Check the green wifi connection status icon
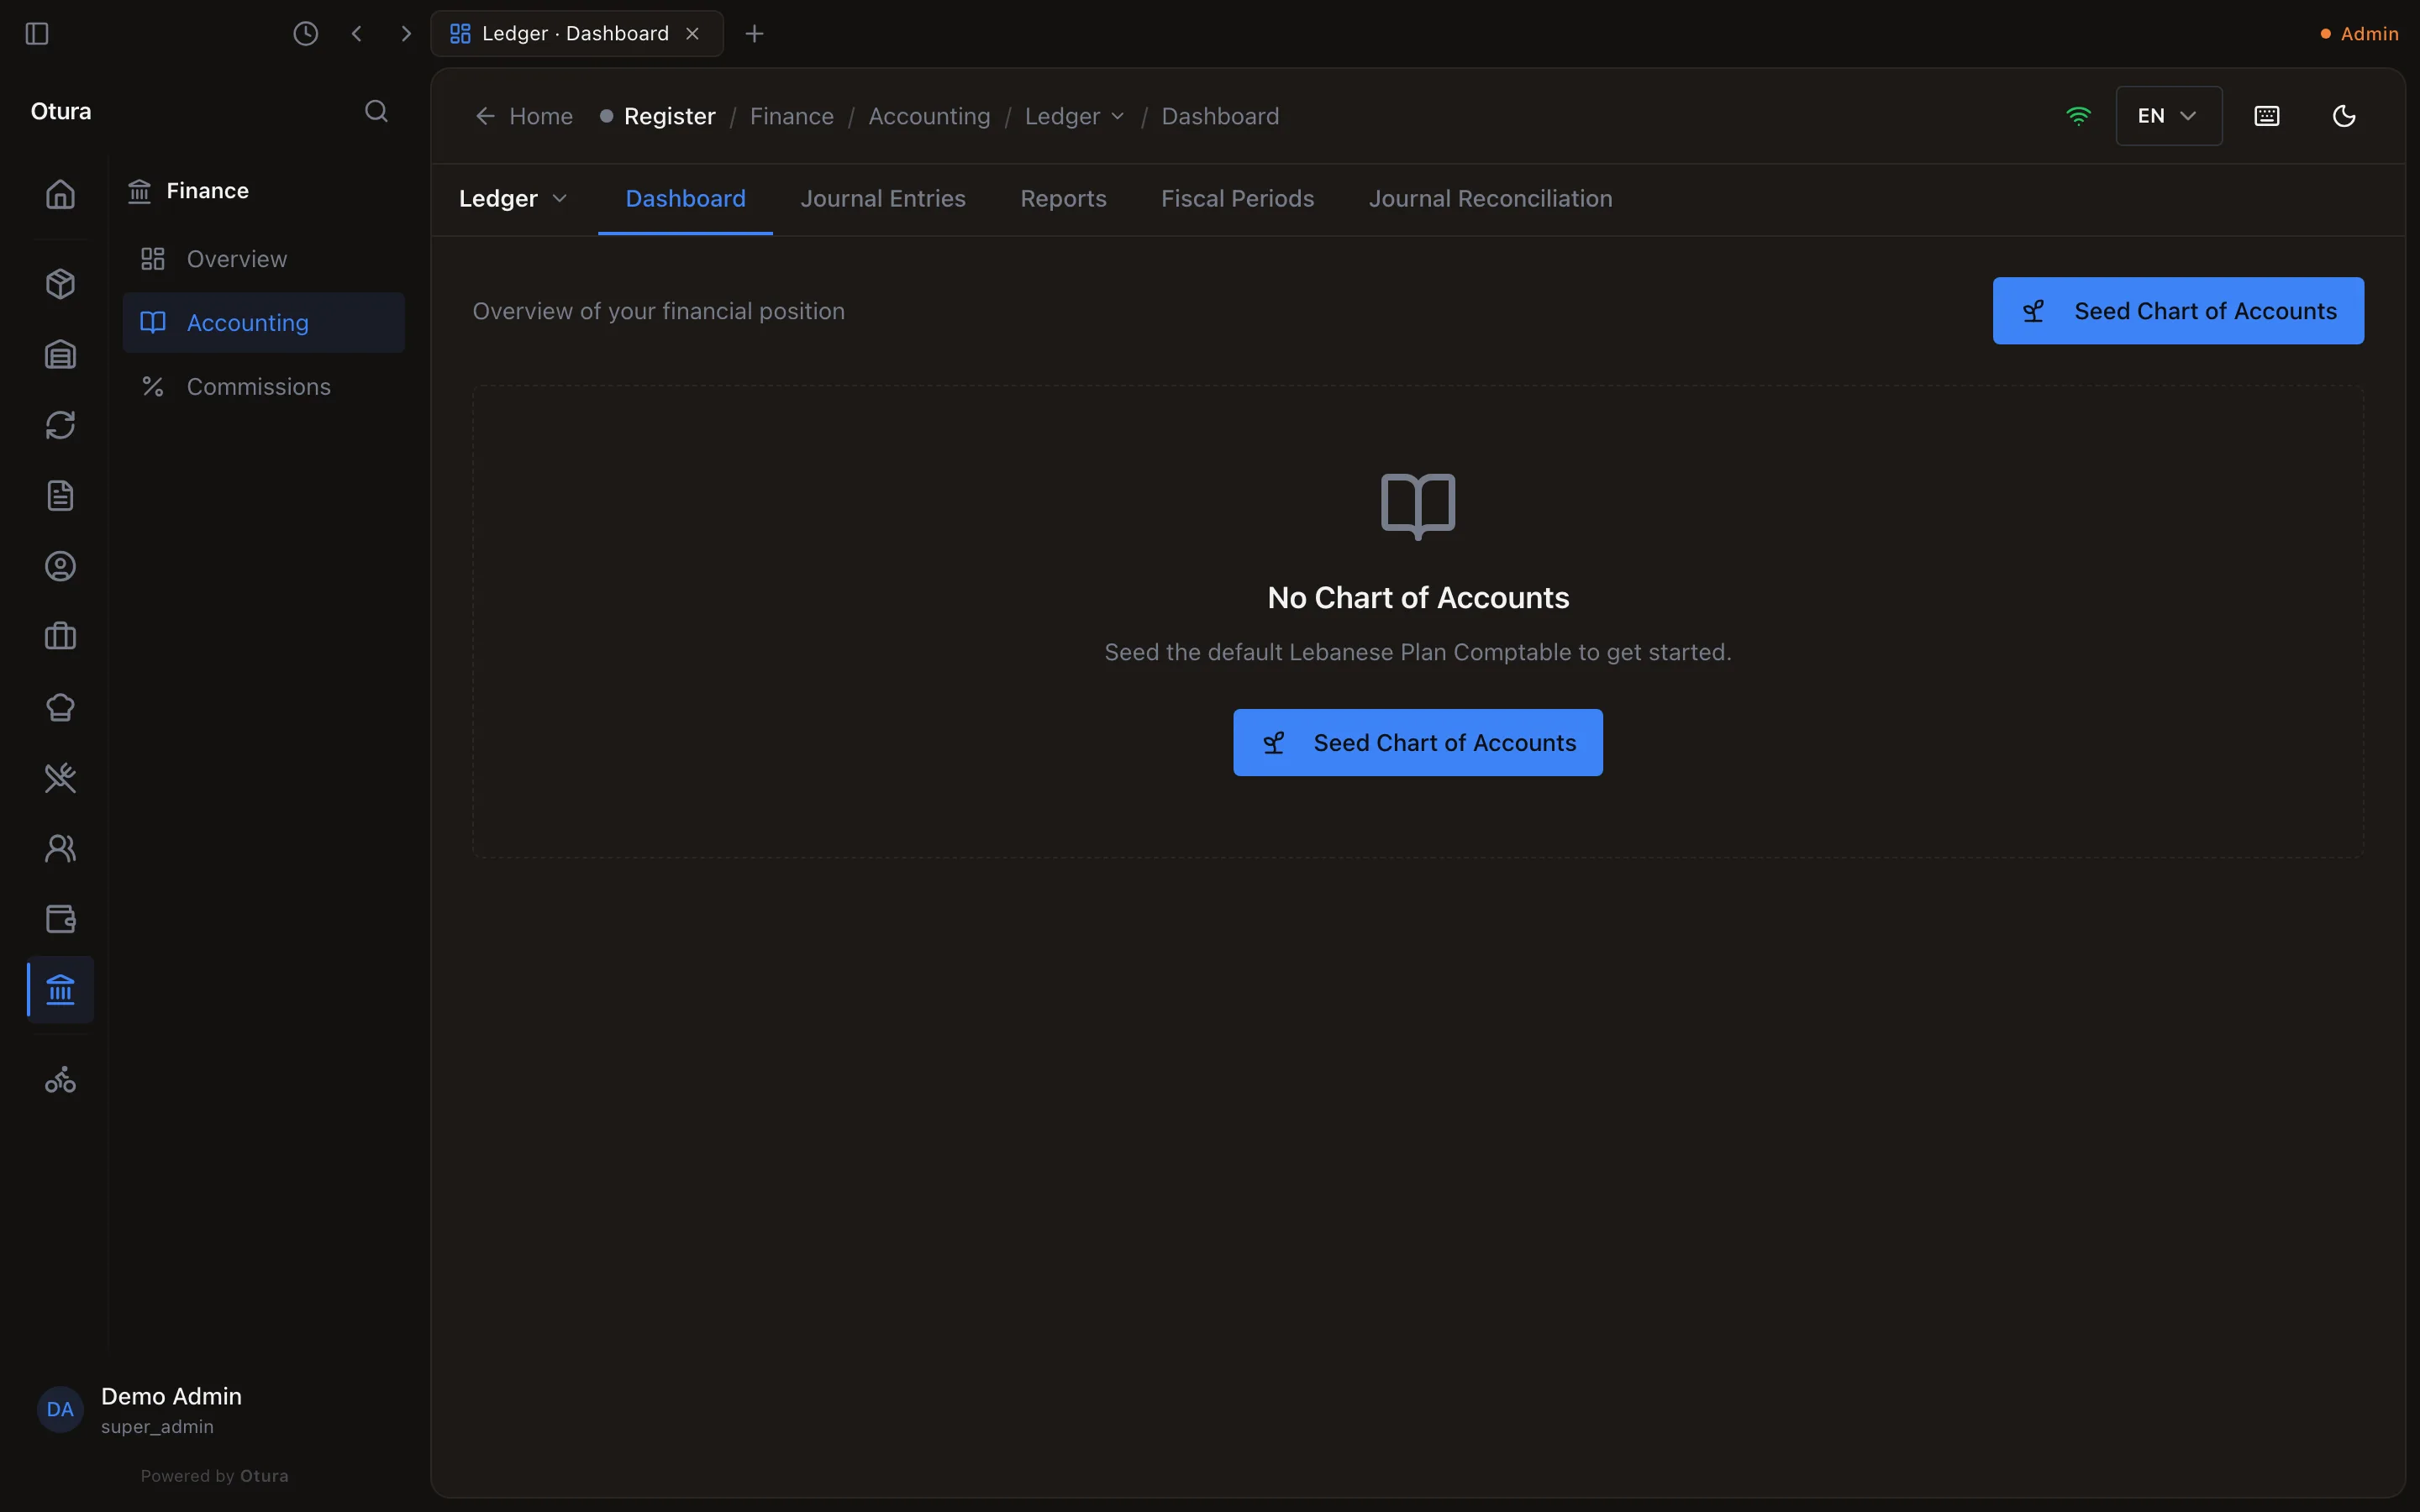 click(2078, 116)
